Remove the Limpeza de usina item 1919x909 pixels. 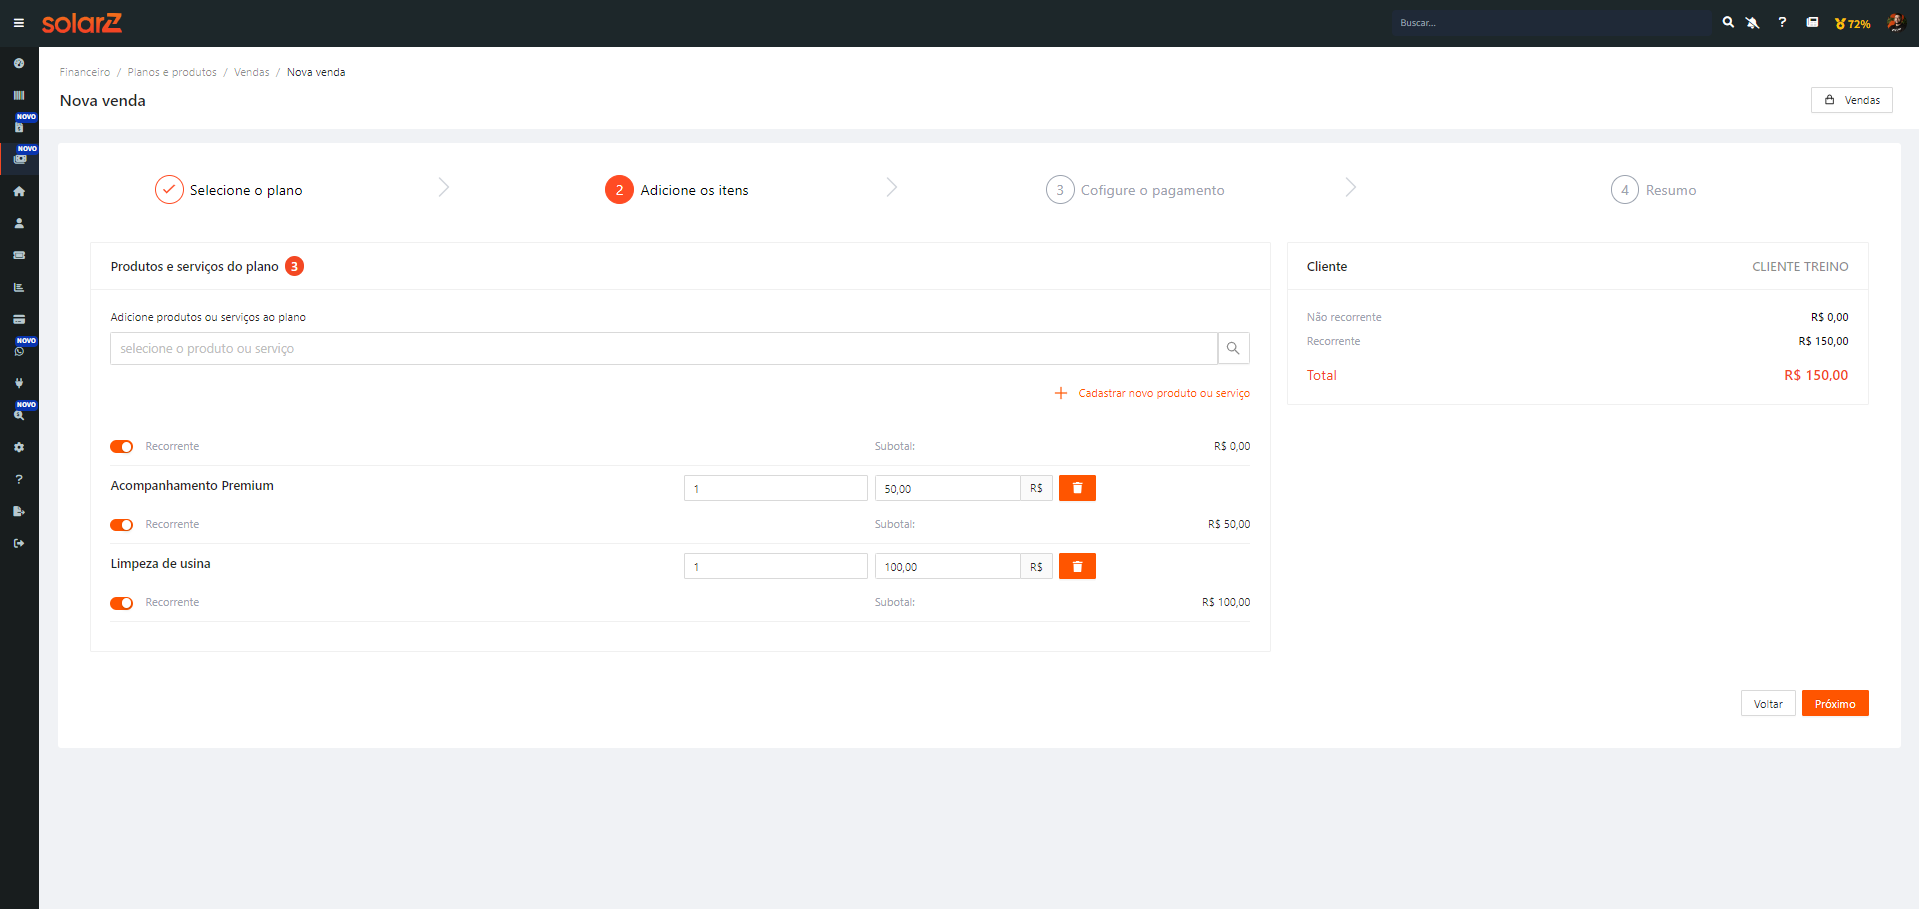1077,566
